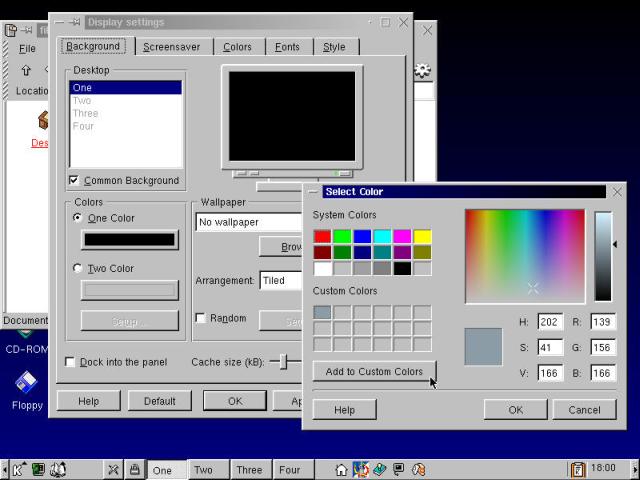Pick the red system color swatch
This screenshot has height=480, width=640.
[x=322, y=237]
